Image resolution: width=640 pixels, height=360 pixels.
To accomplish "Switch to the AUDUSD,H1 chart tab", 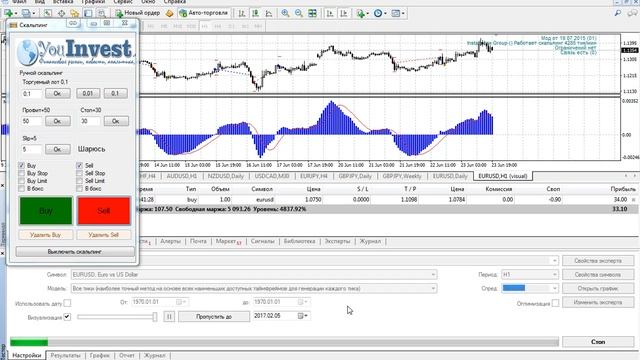I will point(182,176).
